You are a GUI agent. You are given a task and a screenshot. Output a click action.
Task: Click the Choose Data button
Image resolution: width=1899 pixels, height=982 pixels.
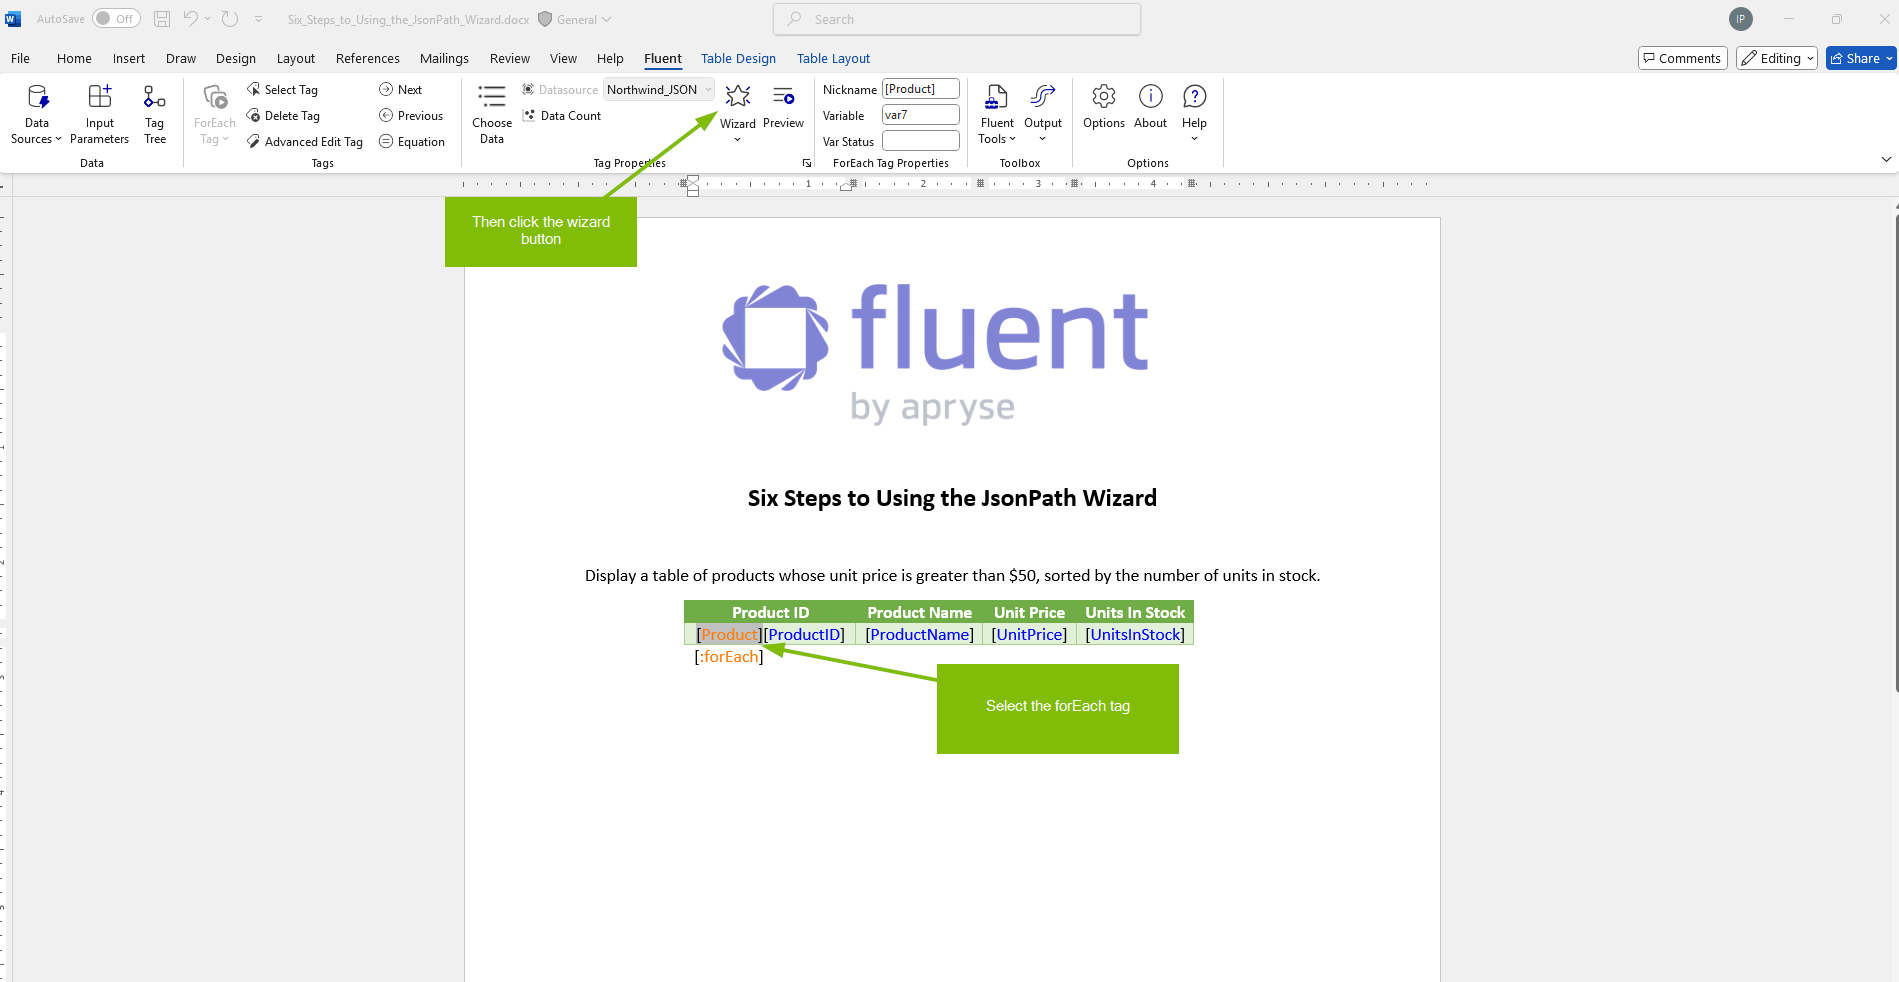coord(492,114)
